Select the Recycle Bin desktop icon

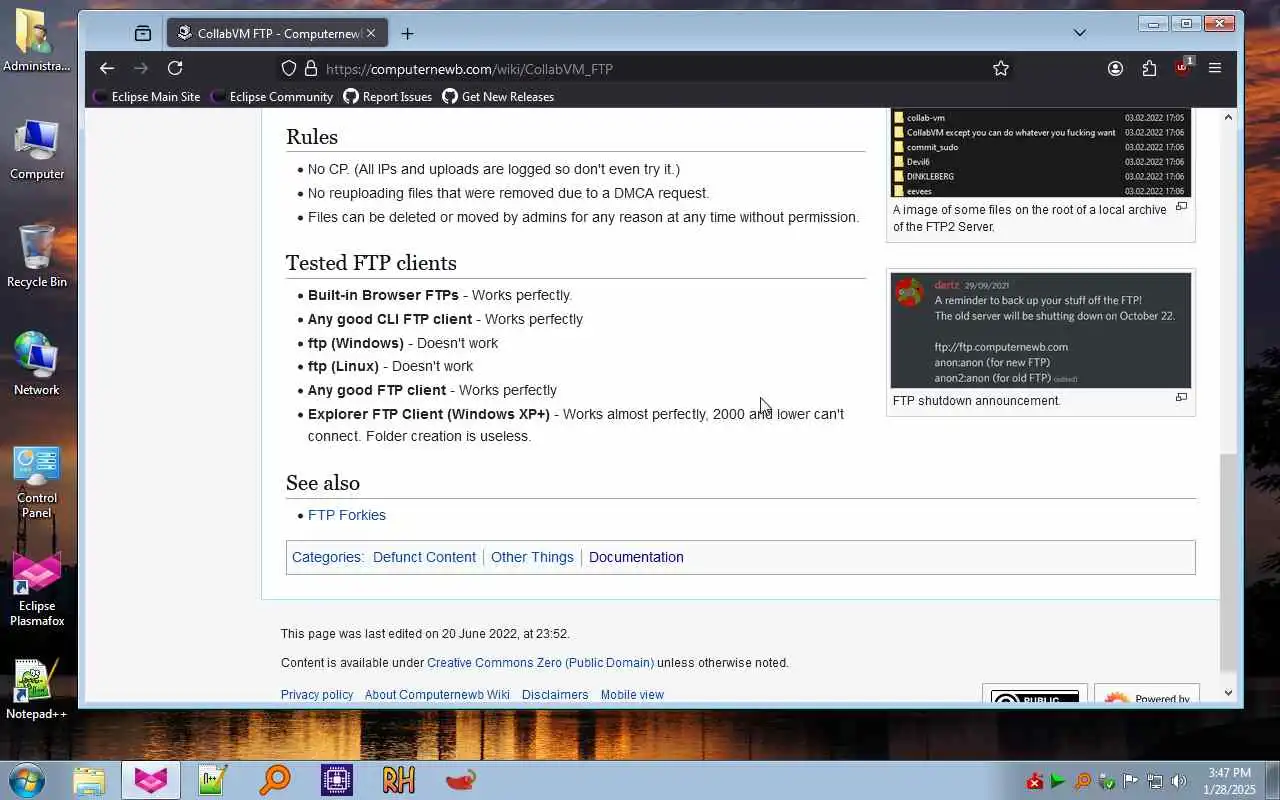click(x=37, y=256)
